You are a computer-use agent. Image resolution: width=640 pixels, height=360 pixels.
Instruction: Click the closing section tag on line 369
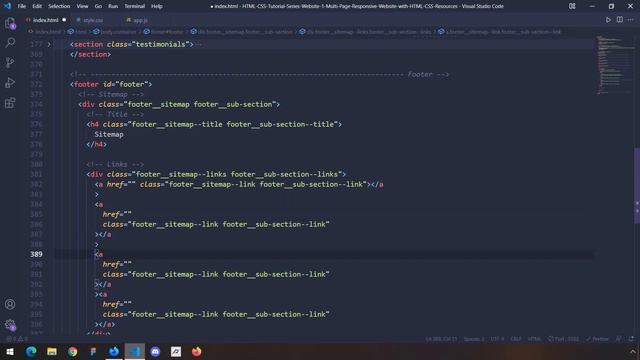pyautogui.click(x=90, y=54)
